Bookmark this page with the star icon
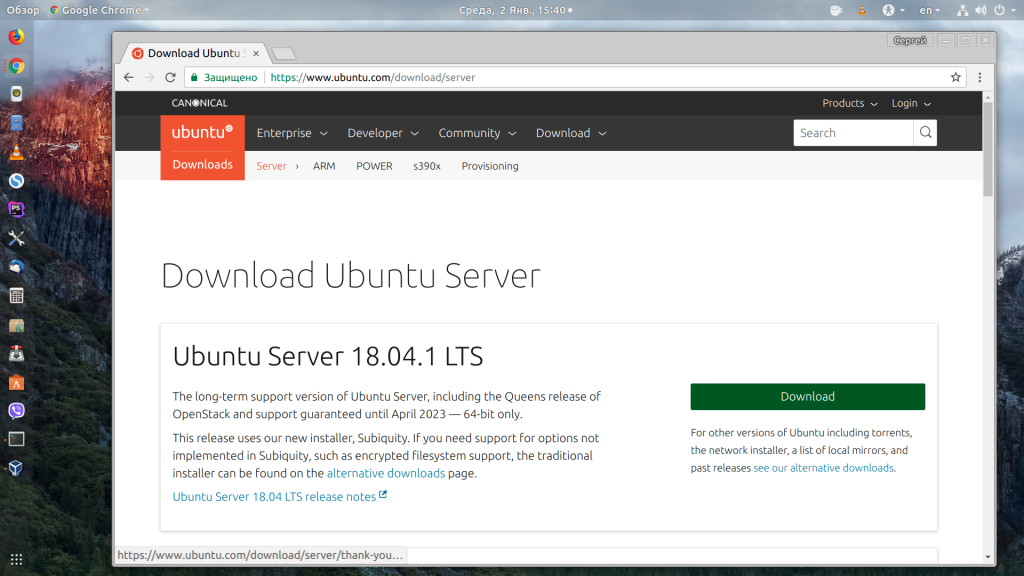This screenshot has height=576, width=1024. tap(957, 77)
